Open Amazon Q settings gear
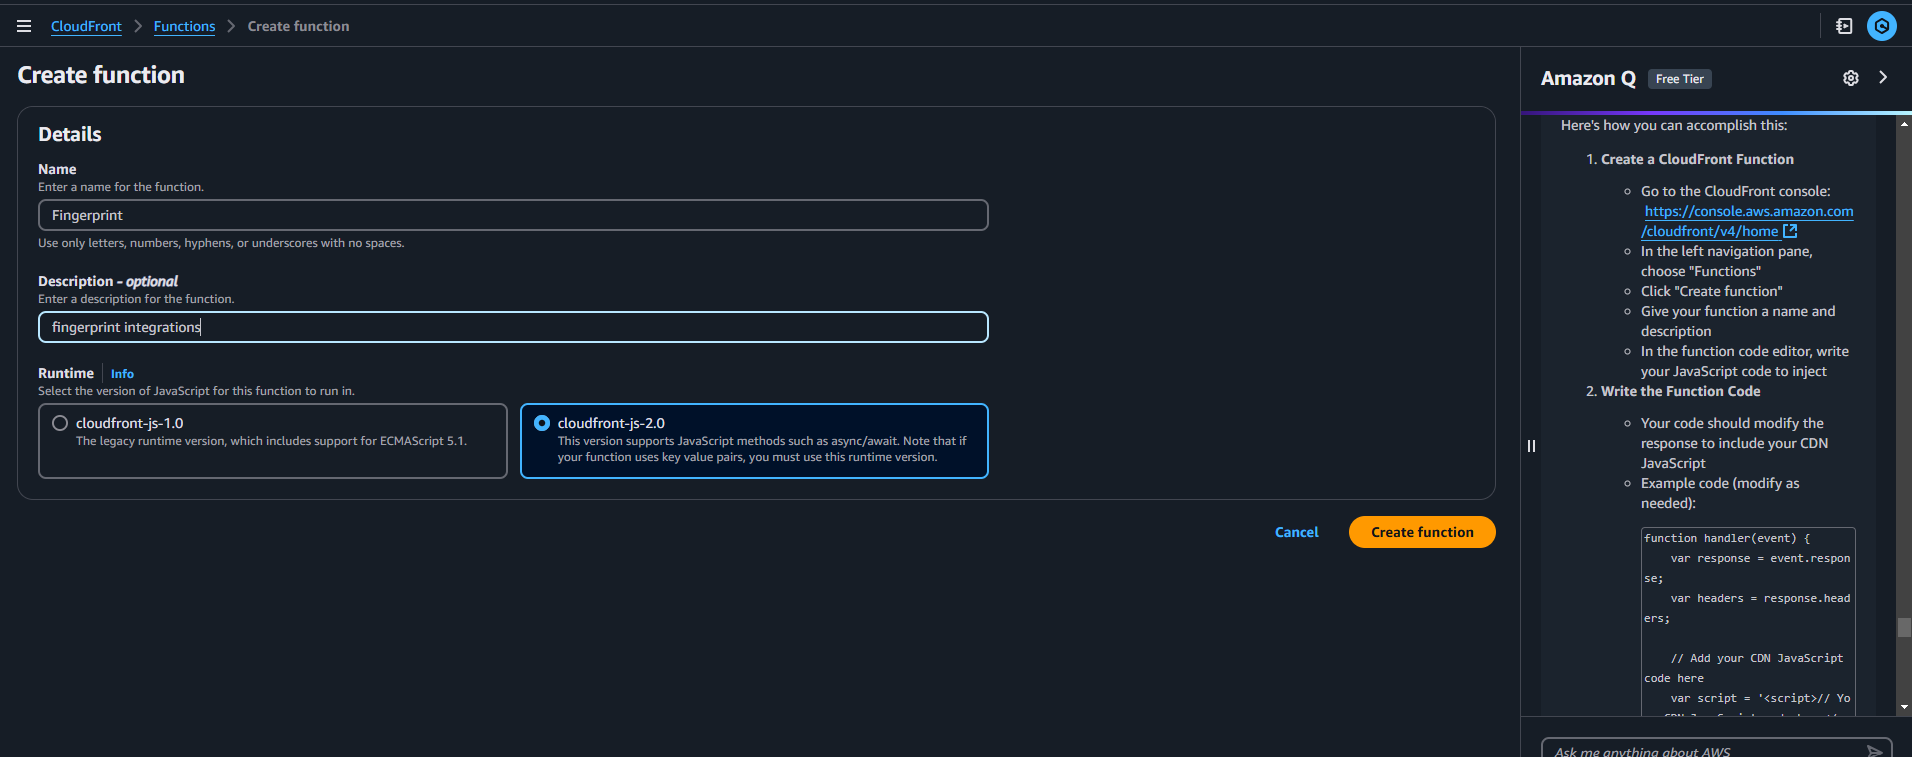 1851,78
